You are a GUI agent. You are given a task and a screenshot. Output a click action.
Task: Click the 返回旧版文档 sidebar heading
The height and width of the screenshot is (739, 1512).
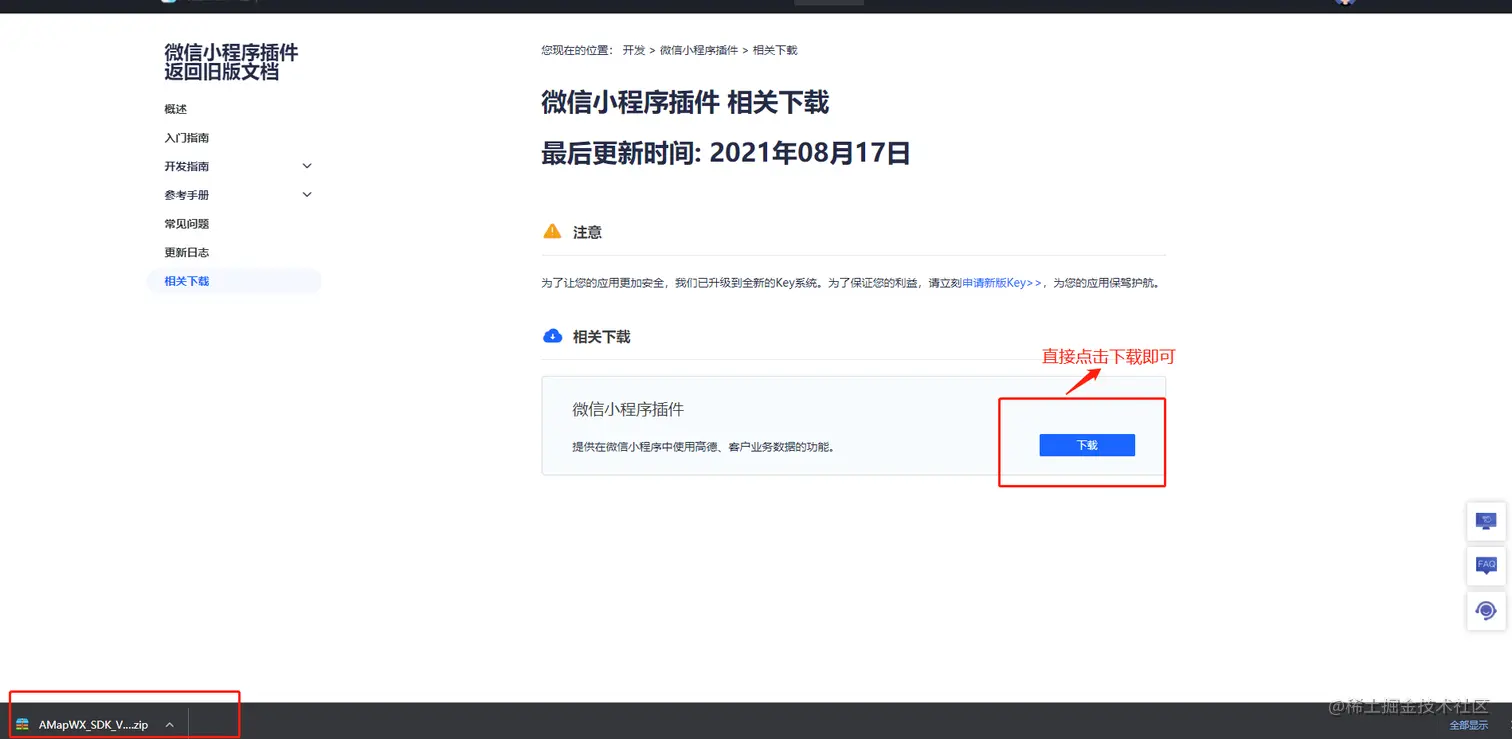pyautogui.click(x=222, y=72)
